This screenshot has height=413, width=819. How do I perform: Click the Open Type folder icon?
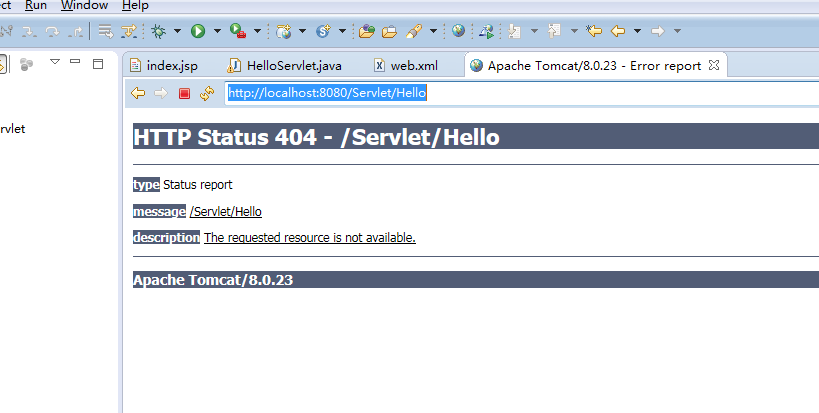click(367, 31)
